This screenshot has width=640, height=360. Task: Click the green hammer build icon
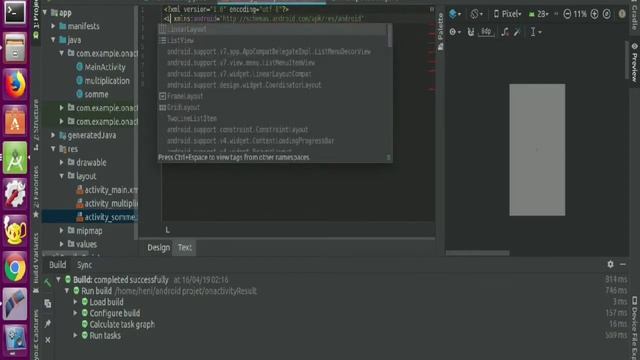pos(47,282)
